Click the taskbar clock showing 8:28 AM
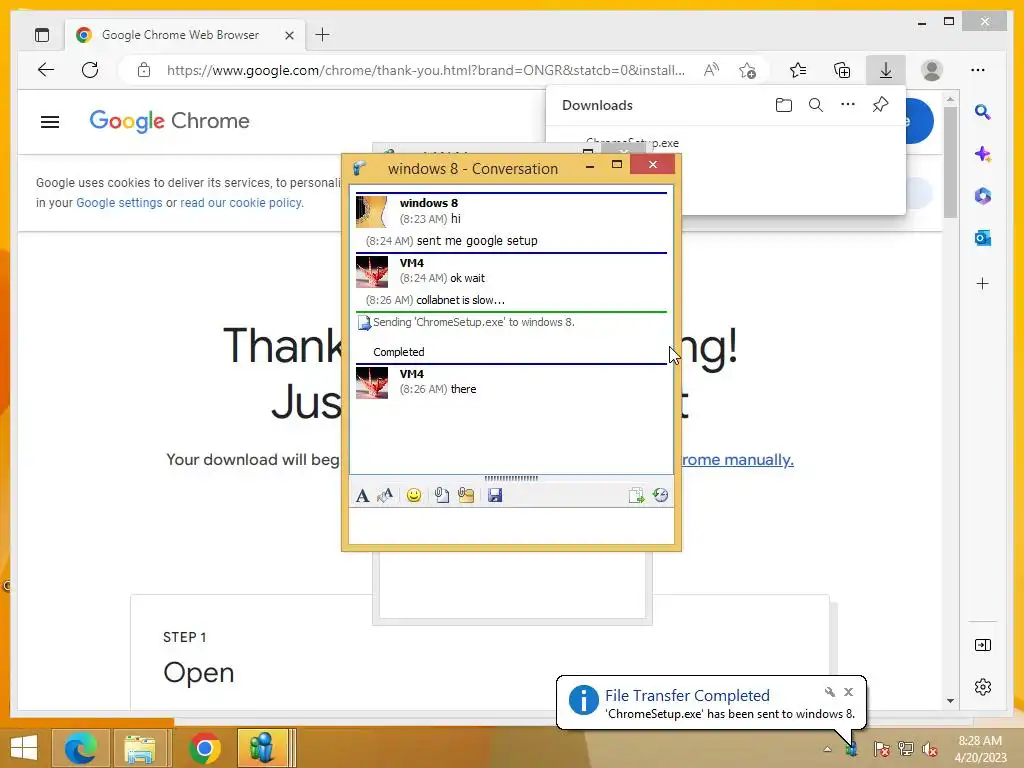 click(980, 749)
